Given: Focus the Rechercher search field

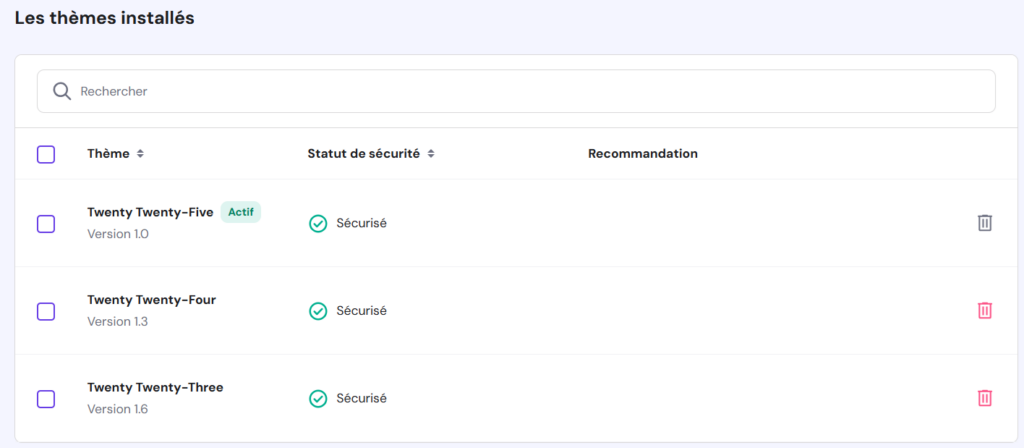Looking at the screenshot, I should [x=530, y=91].
